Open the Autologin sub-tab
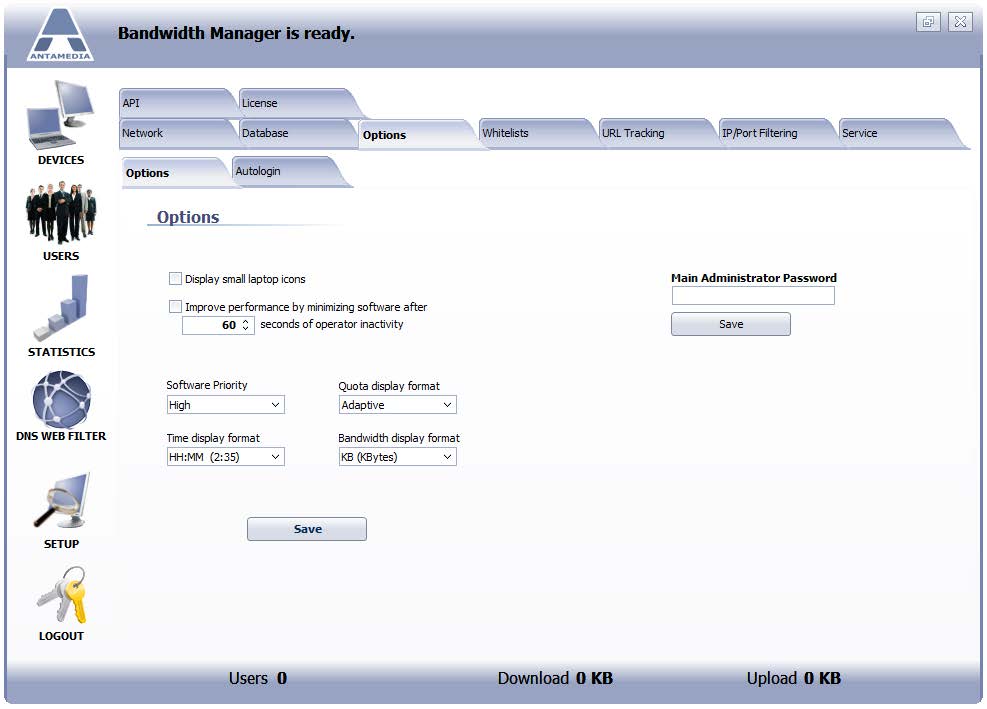The height and width of the screenshot is (709, 987). point(286,171)
